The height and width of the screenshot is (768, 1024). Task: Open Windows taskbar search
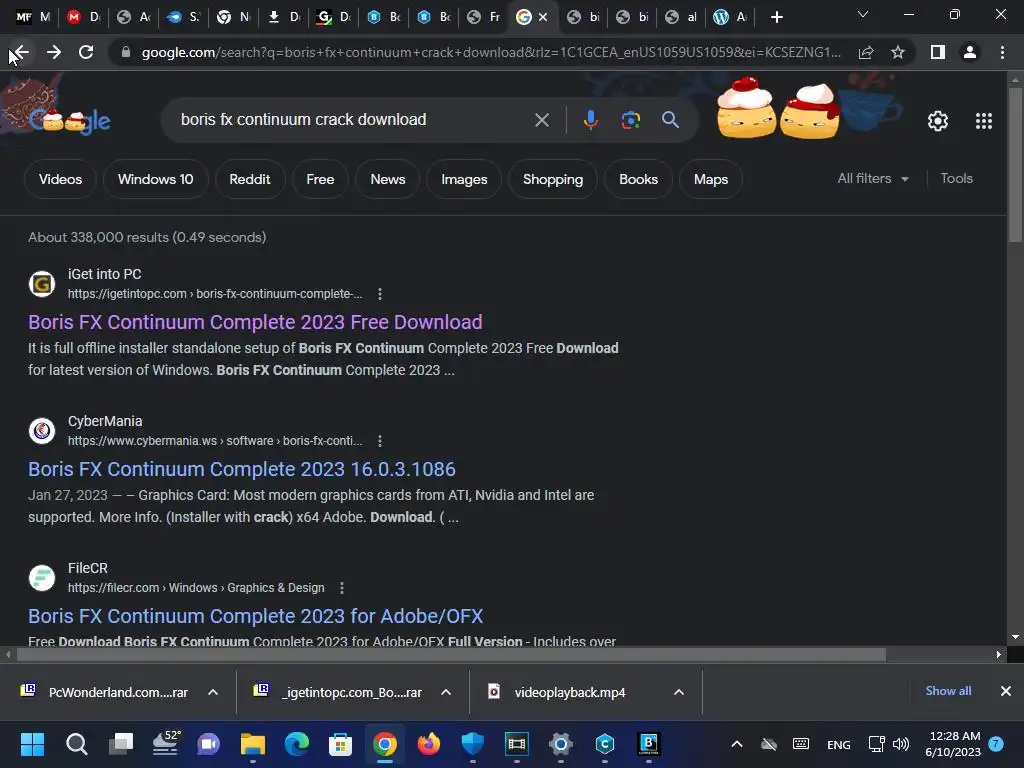(x=76, y=744)
